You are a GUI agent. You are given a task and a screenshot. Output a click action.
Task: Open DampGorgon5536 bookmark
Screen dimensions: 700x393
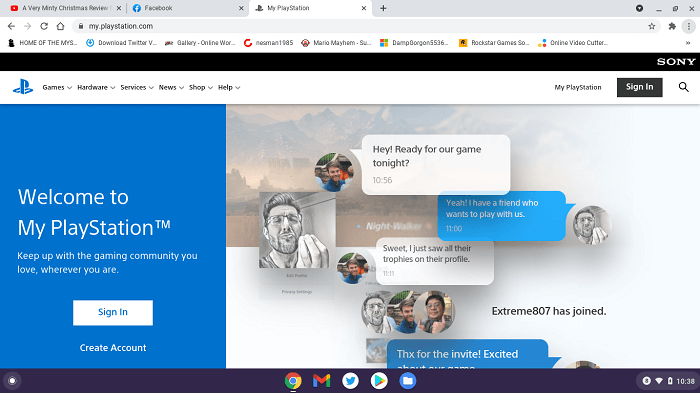(414, 43)
